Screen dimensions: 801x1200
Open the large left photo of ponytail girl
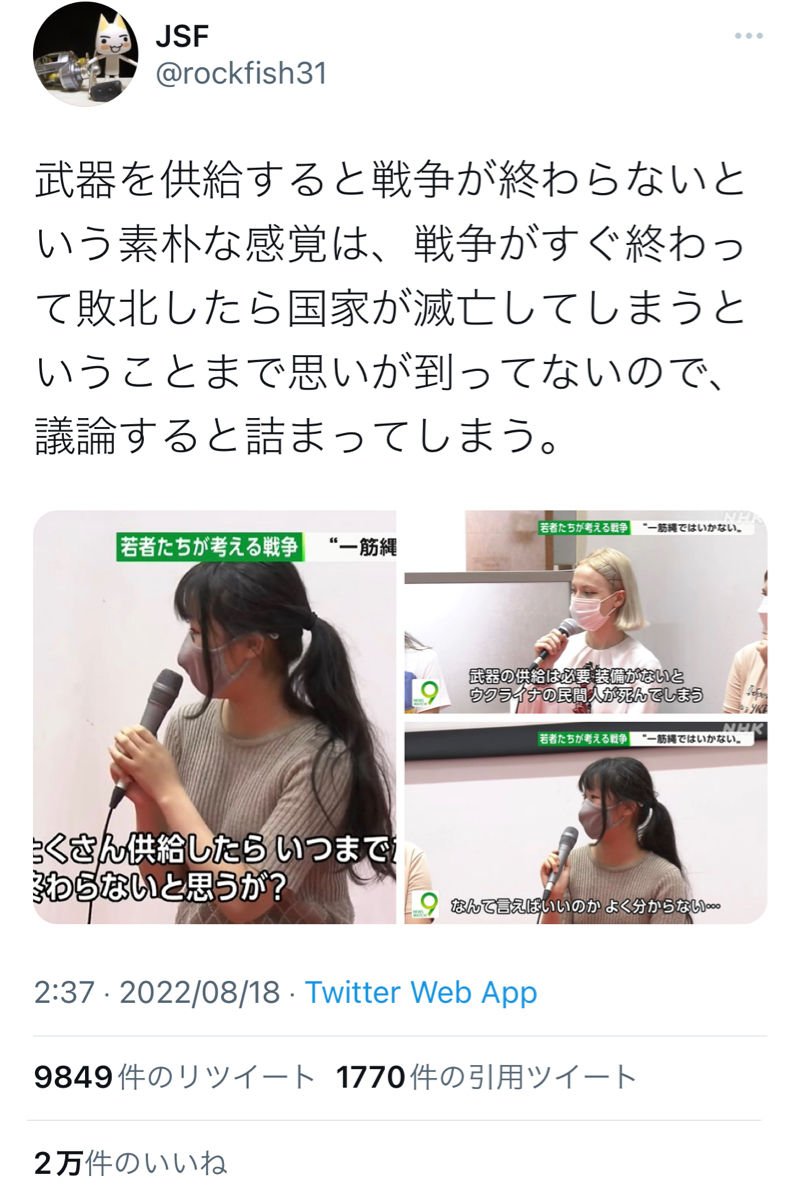pos(215,717)
